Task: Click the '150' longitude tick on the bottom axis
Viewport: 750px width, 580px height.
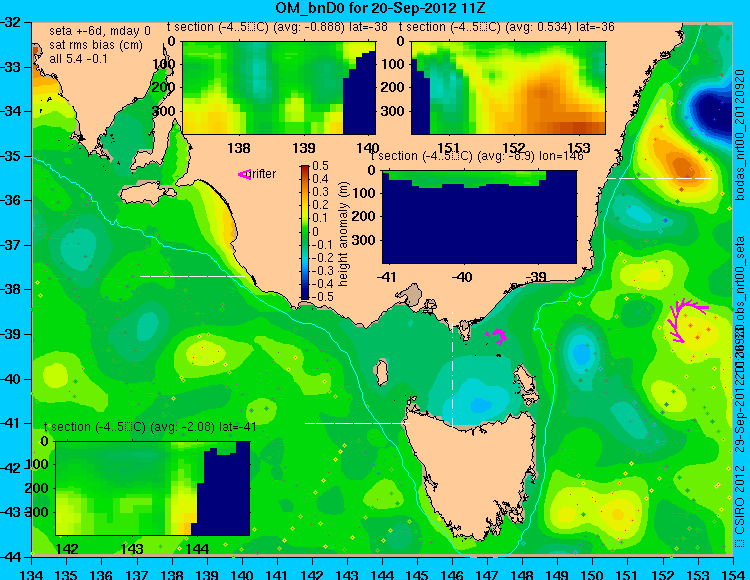Action: (x=592, y=574)
